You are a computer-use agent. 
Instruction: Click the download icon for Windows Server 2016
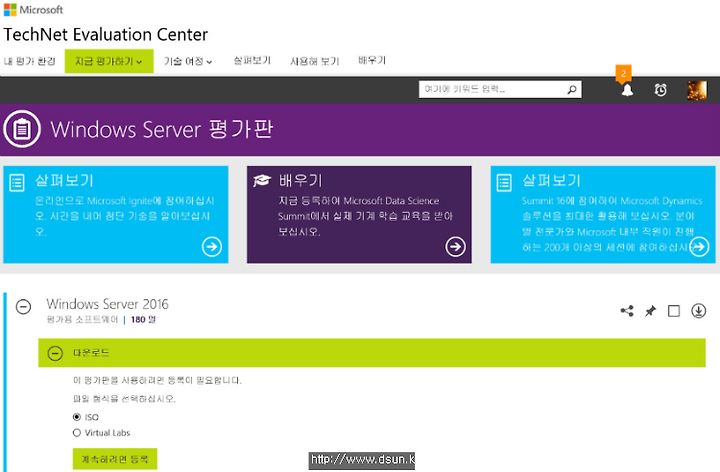[698, 311]
